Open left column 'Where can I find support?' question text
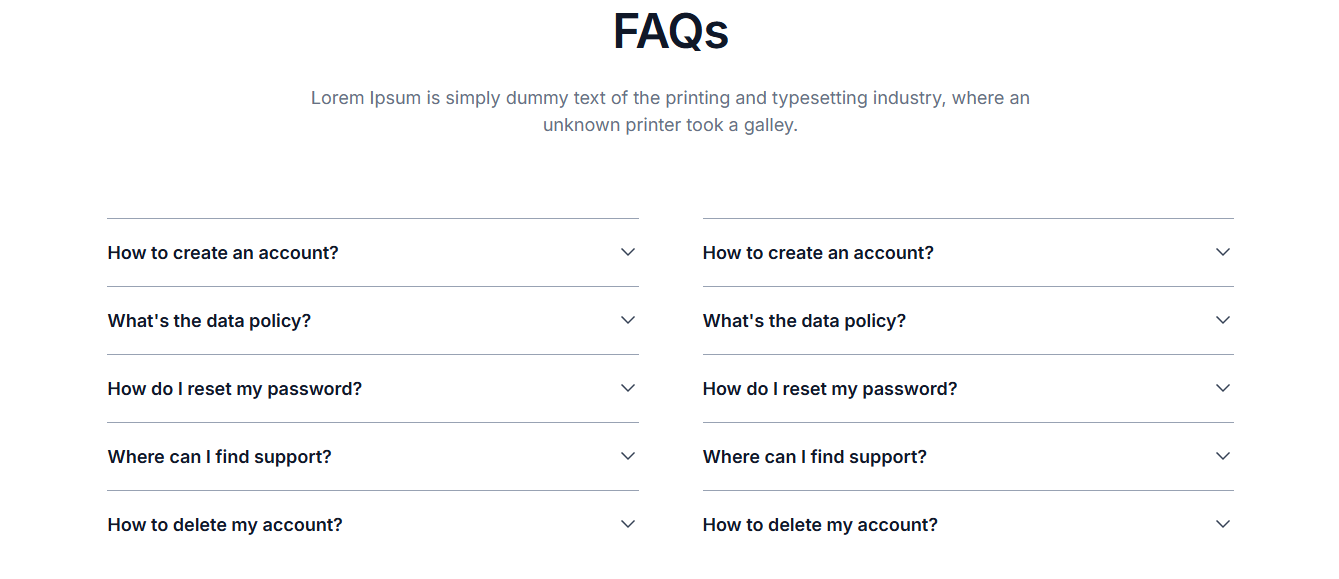 pos(219,457)
